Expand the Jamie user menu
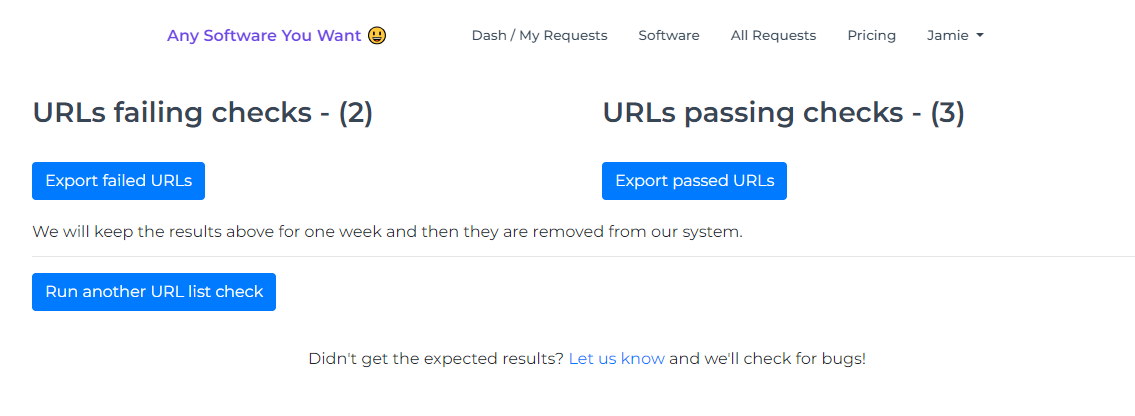This screenshot has width=1135, height=416. [x=955, y=35]
